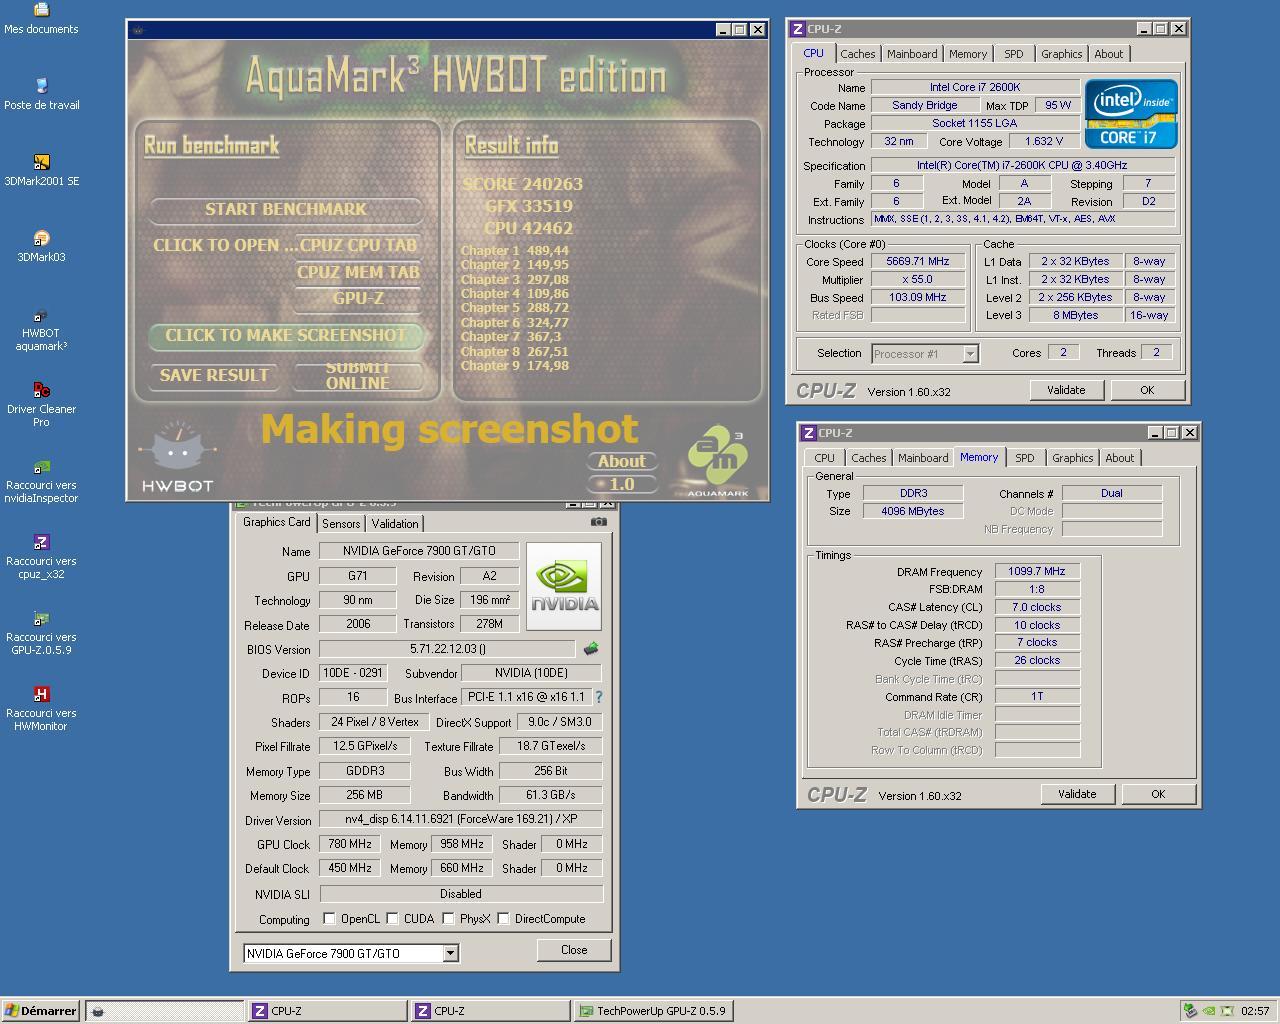Select Mainboard tab in lower CPU-Z window
The width and height of the screenshot is (1280, 1024).
click(x=923, y=458)
